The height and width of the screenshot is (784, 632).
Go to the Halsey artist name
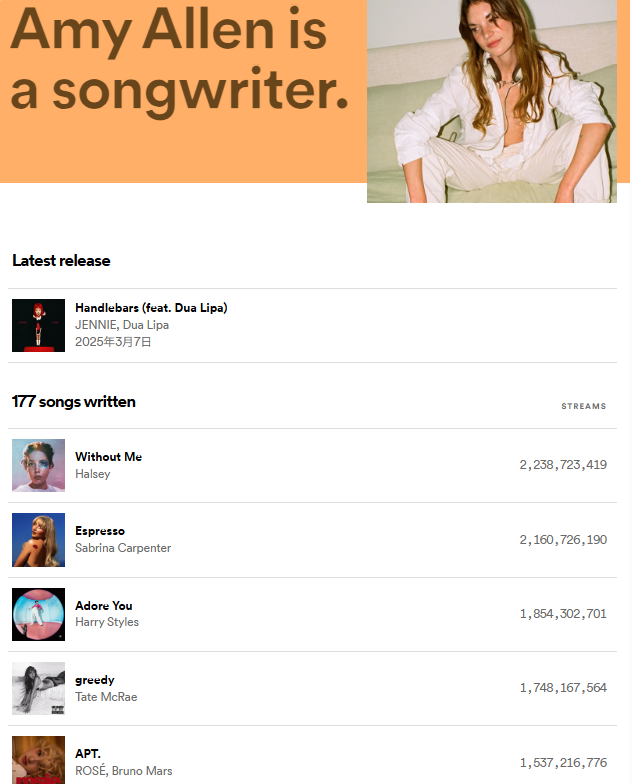point(92,474)
